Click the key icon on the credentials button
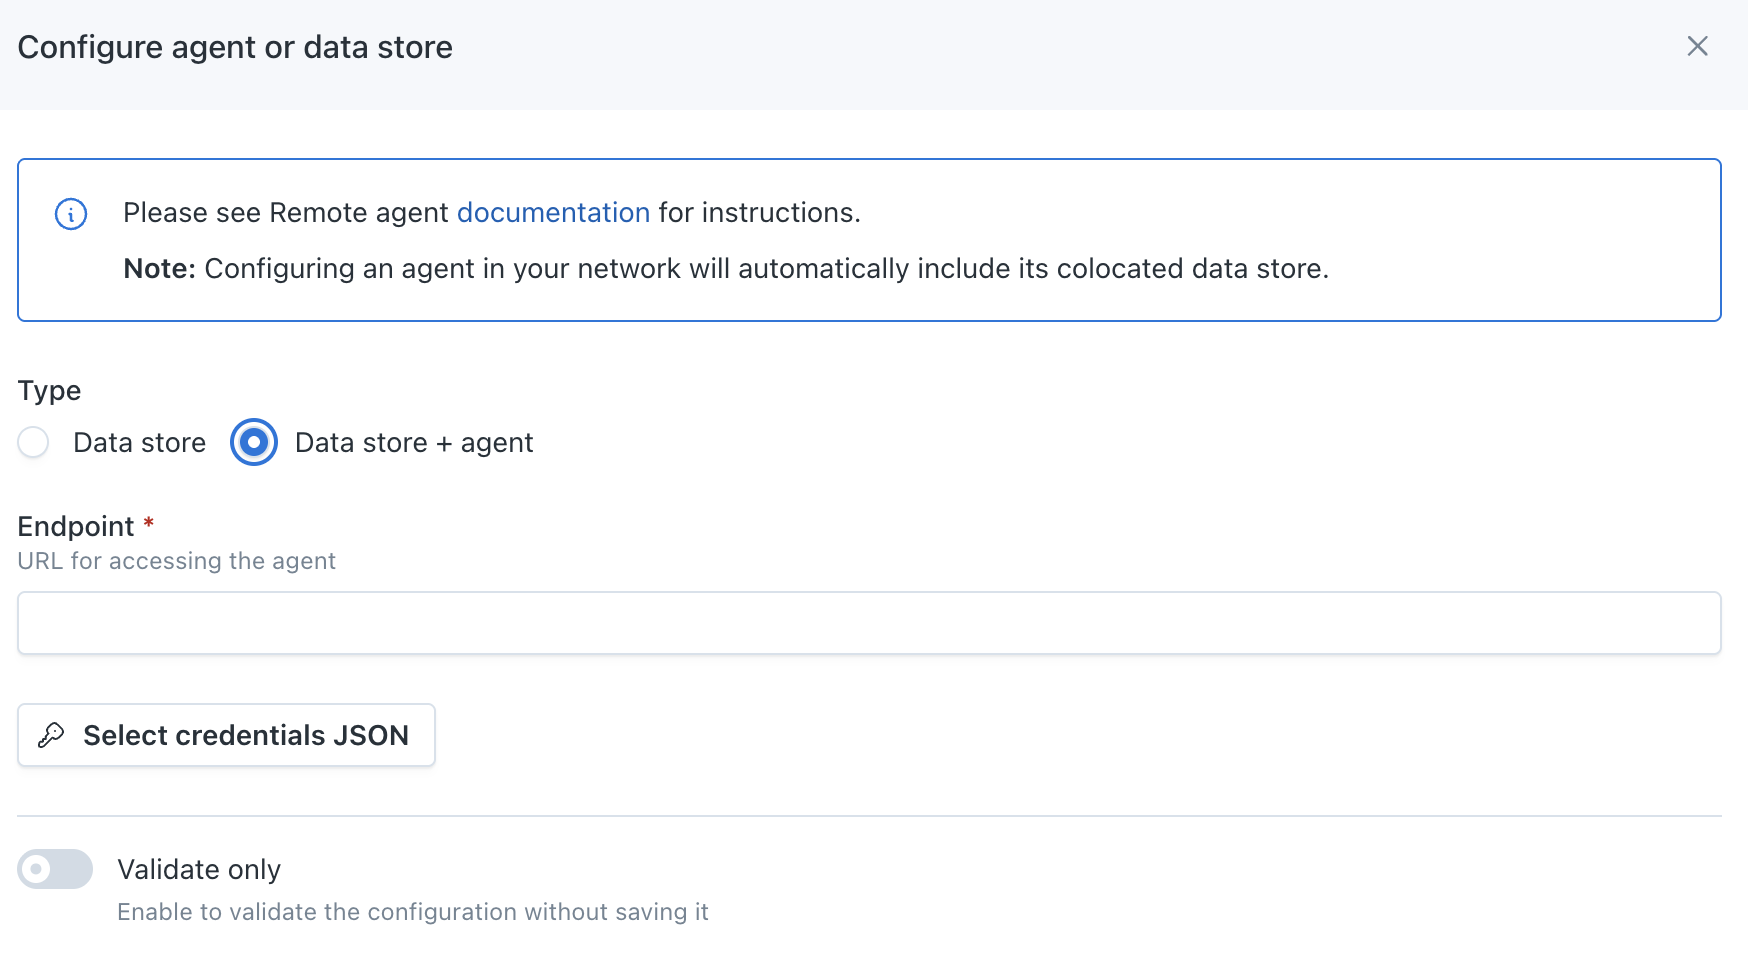 (51, 736)
